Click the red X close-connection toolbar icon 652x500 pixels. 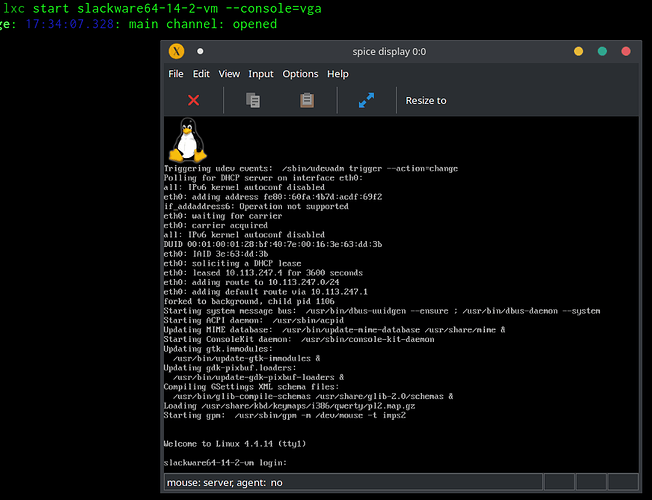pos(193,100)
